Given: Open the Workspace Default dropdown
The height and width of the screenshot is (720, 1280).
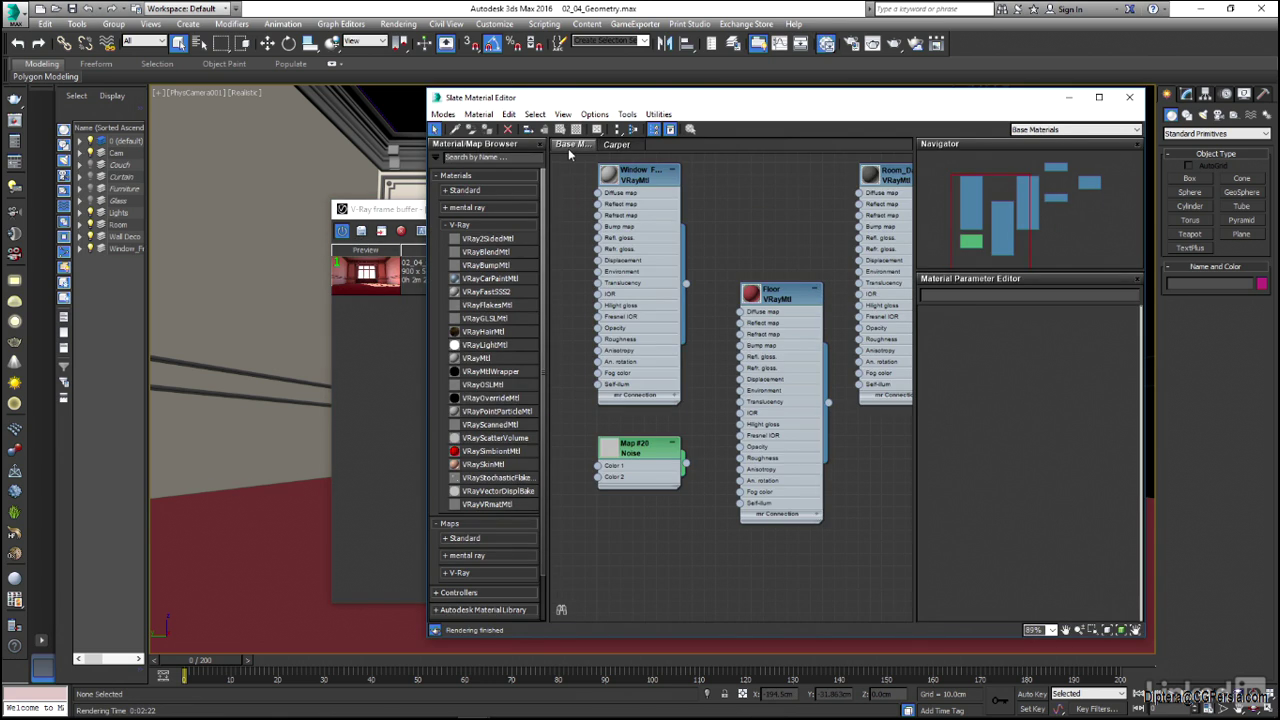Looking at the screenshot, I should (x=187, y=8).
